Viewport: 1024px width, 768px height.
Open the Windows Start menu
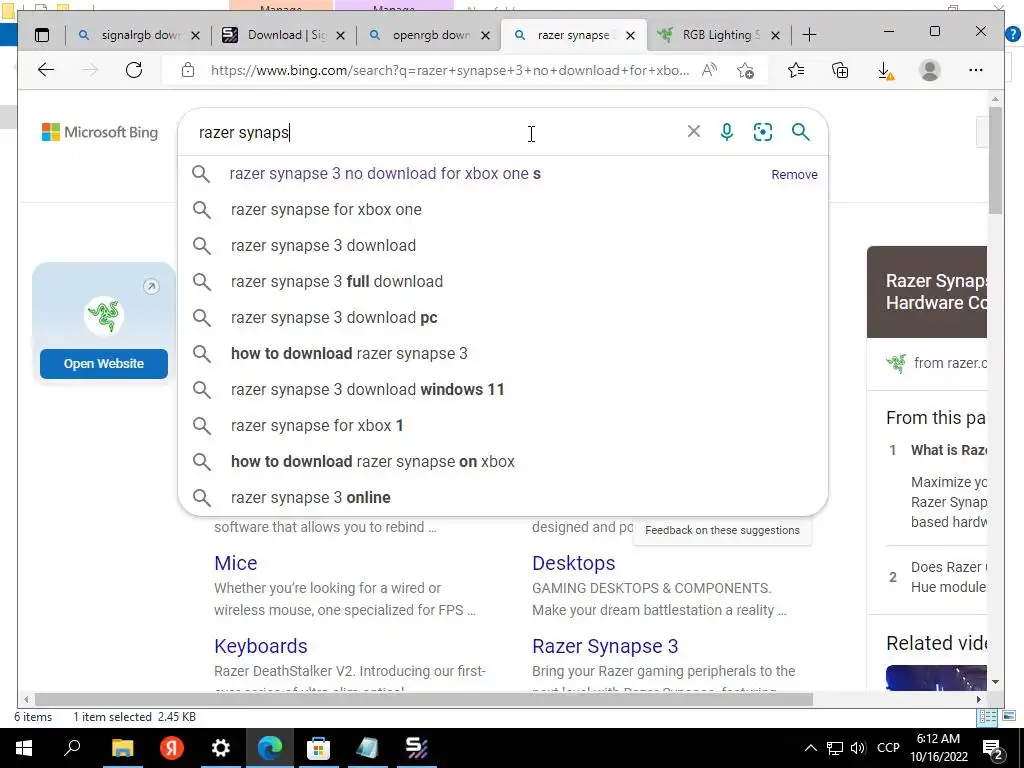tap(24, 748)
